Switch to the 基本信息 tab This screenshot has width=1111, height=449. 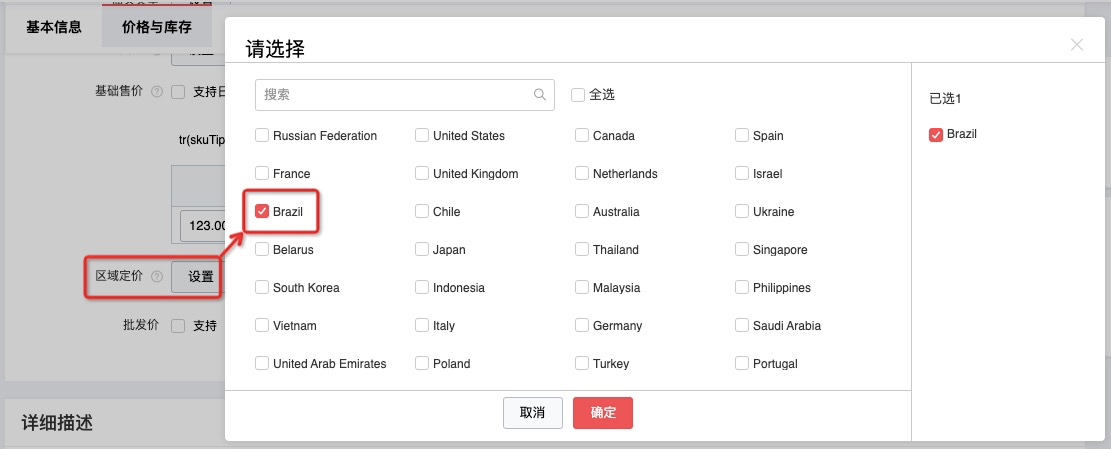pos(54,27)
